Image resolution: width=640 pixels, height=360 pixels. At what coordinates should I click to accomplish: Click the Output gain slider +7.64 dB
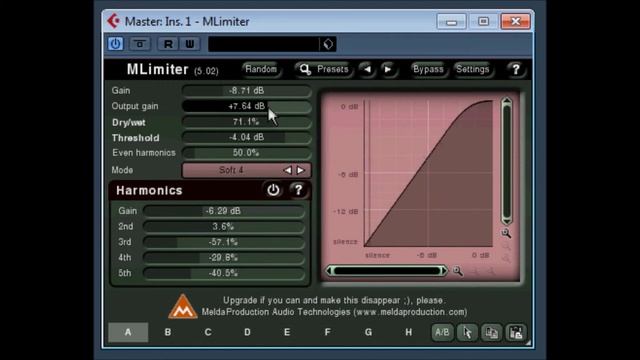point(247,106)
